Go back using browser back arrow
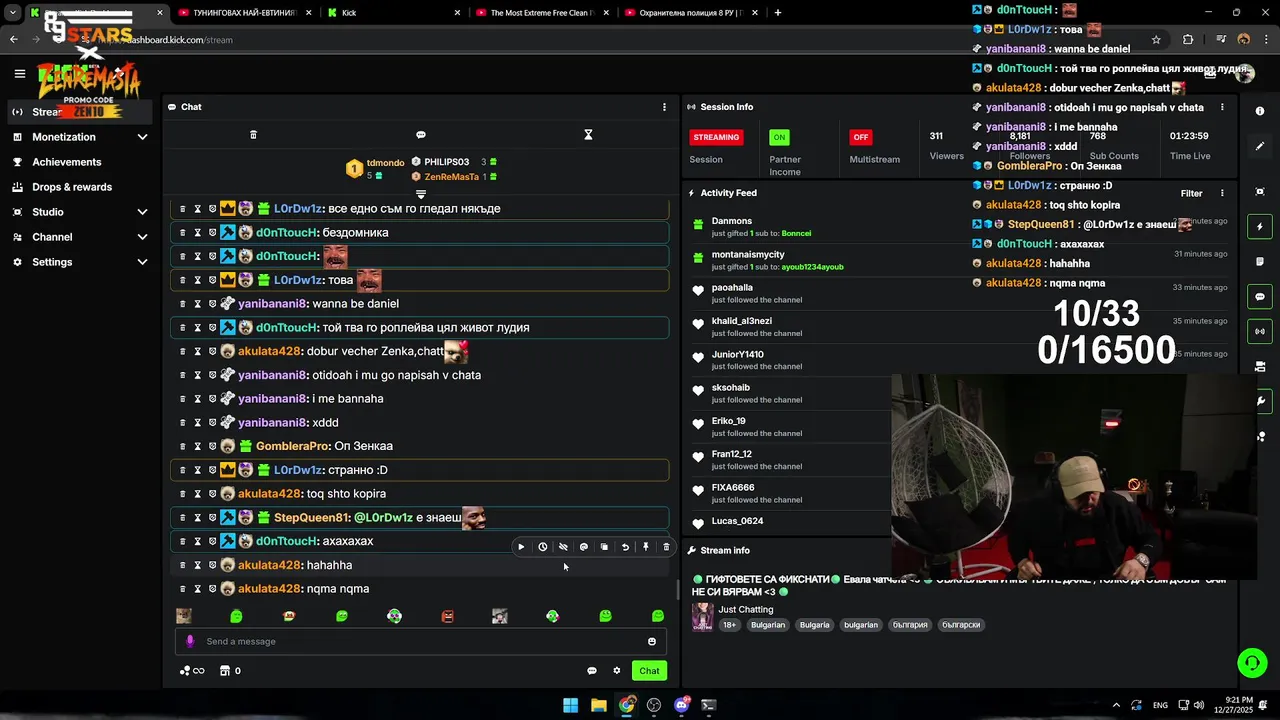This screenshot has height=720, width=1280. [x=14, y=40]
